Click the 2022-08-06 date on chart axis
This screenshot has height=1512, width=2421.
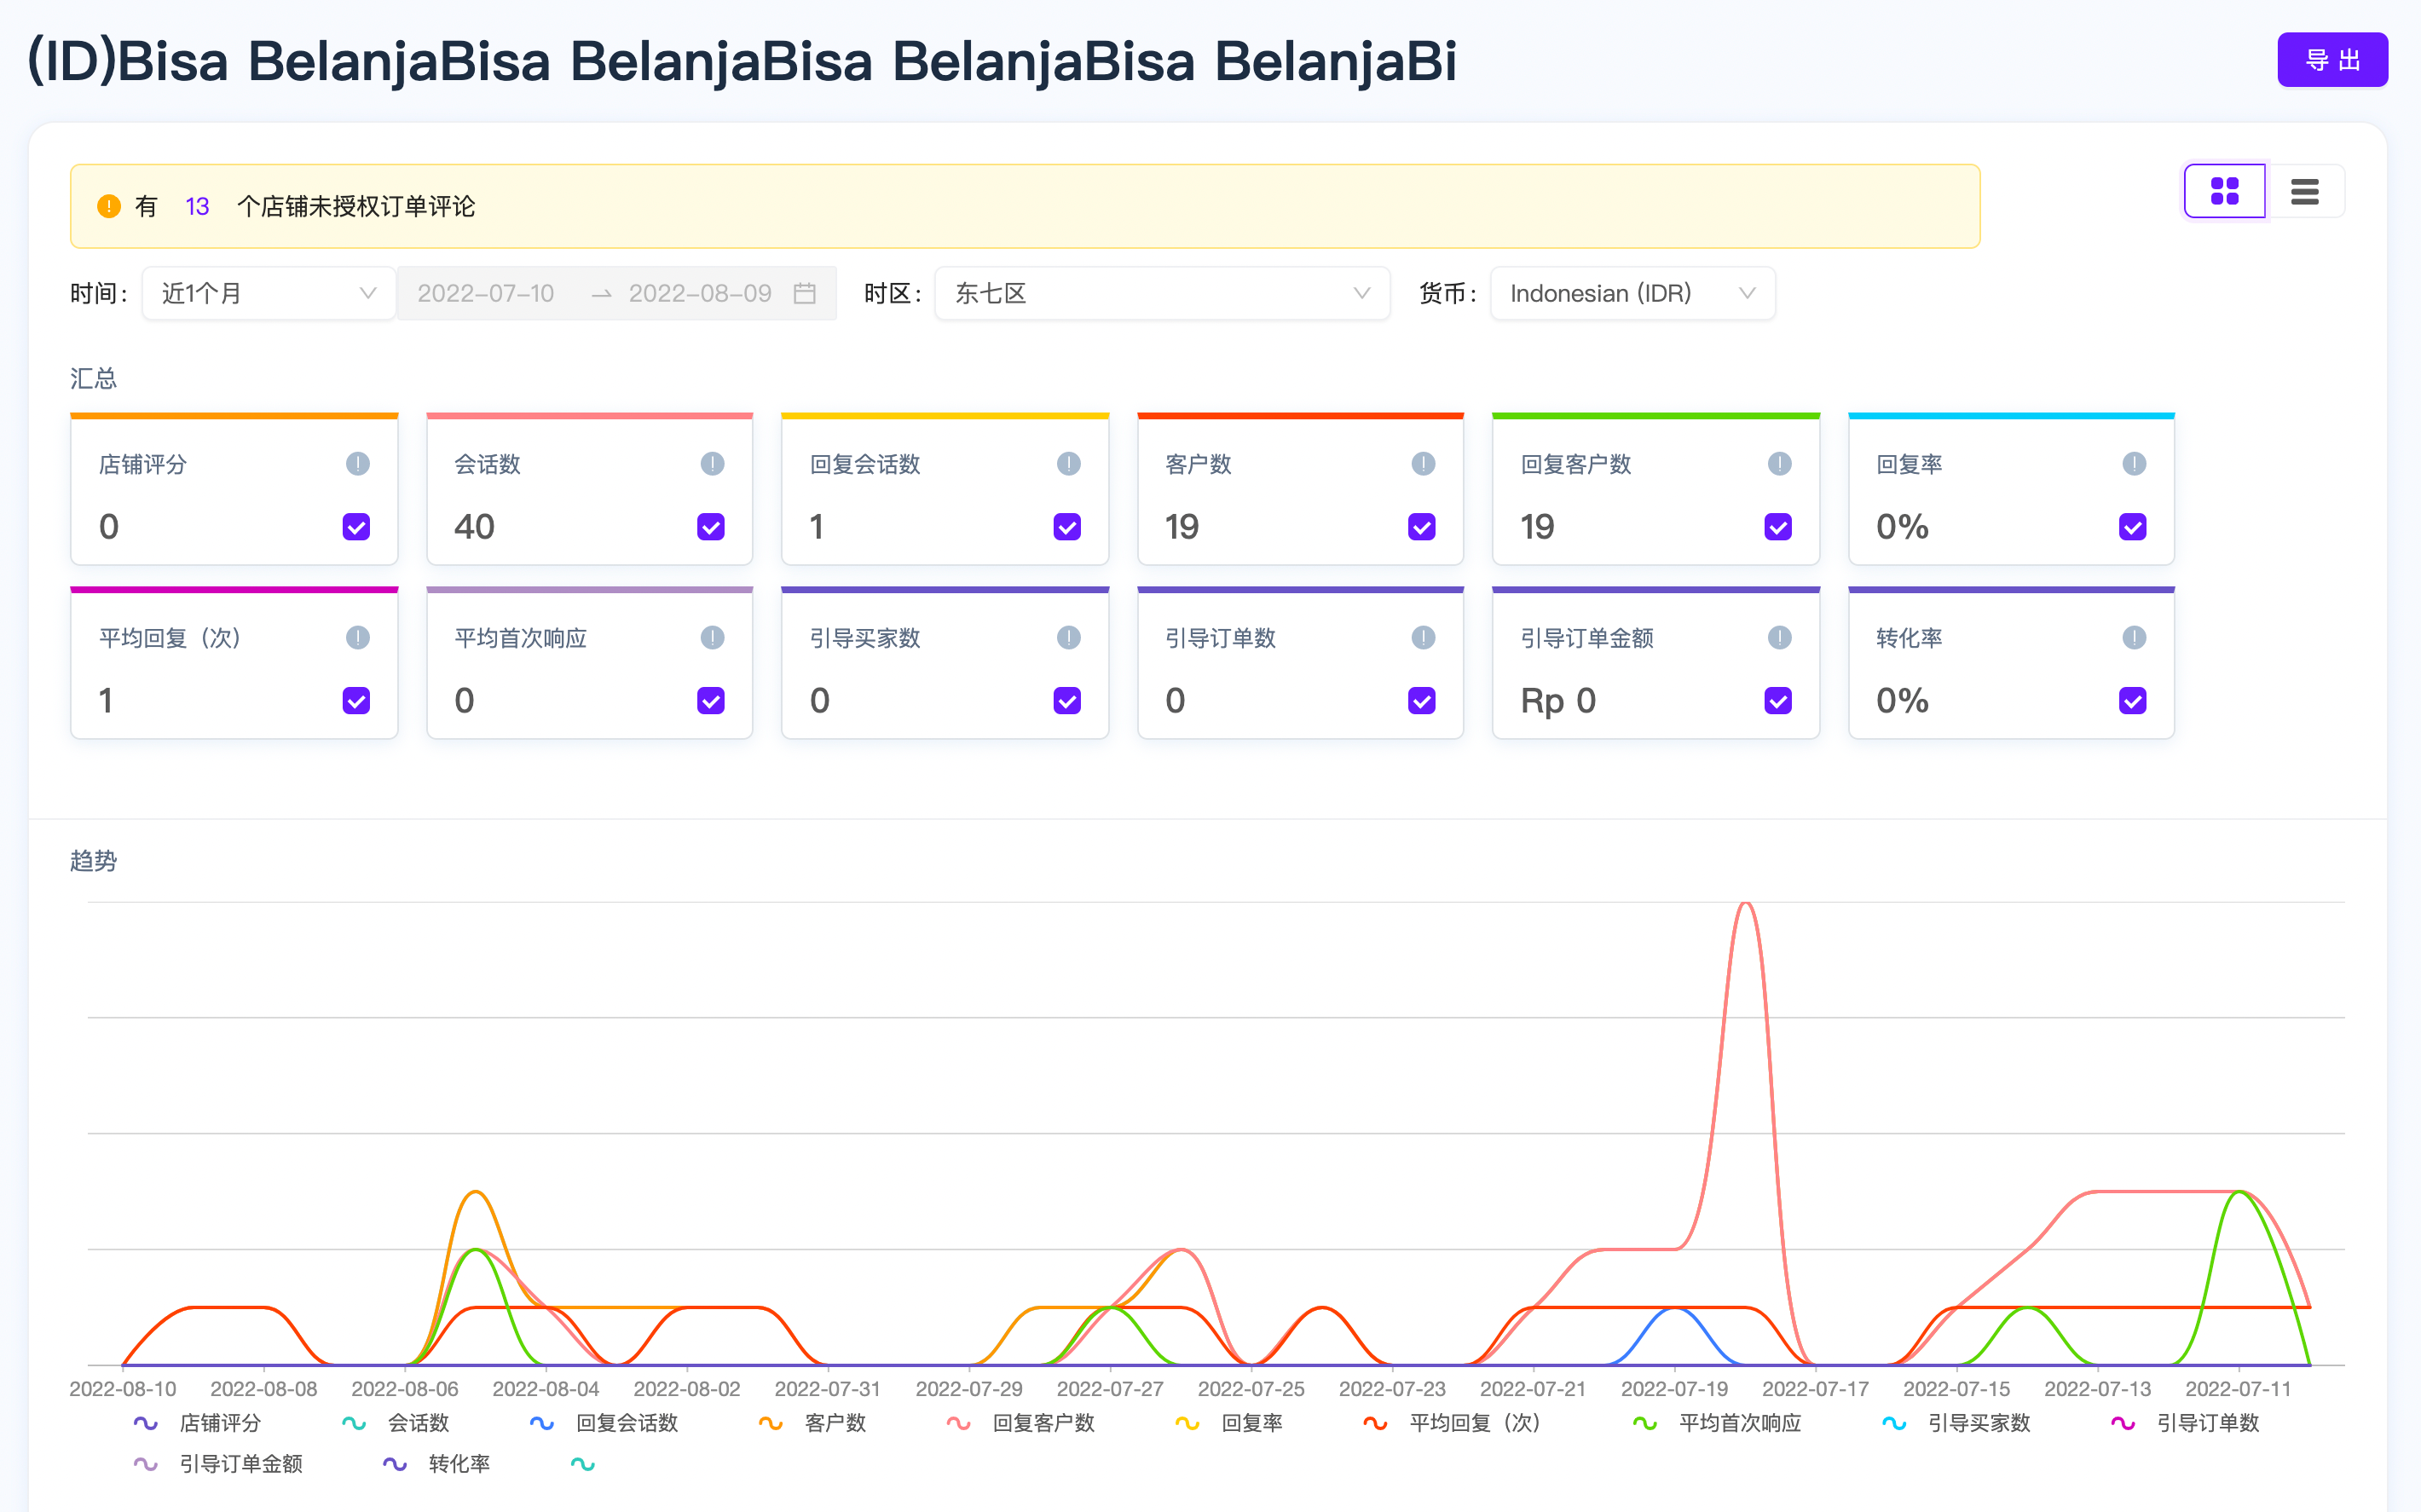pyautogui.click(x=405, y=1389)
